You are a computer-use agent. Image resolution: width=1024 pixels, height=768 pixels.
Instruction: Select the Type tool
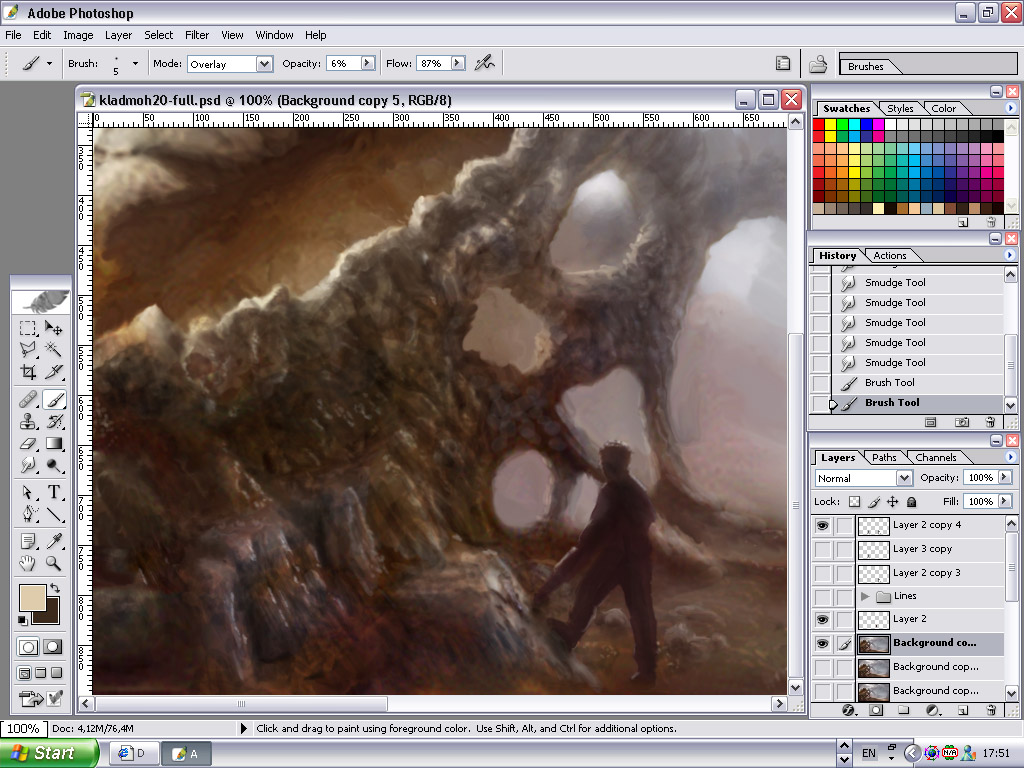click(54, 492)
